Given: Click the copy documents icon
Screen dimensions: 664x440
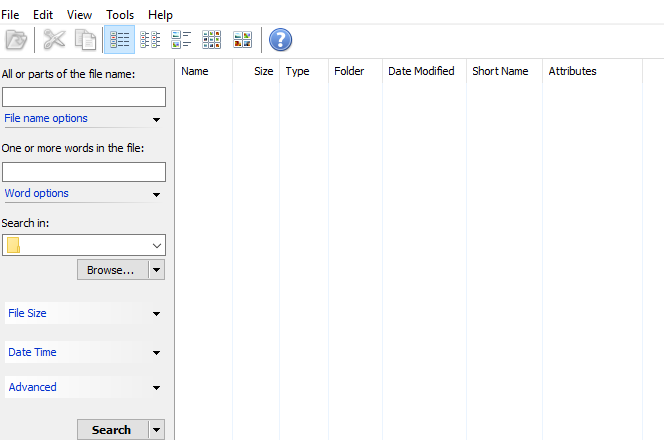Looking at the screenshot, I should click(x=86, y=40).
